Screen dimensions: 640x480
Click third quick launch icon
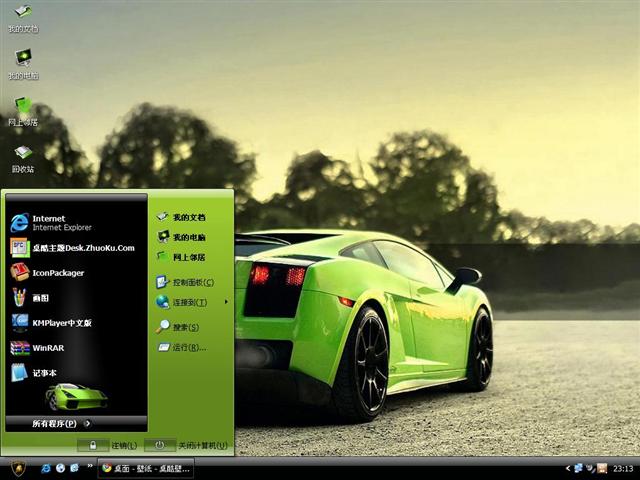(x=75, y=468)
